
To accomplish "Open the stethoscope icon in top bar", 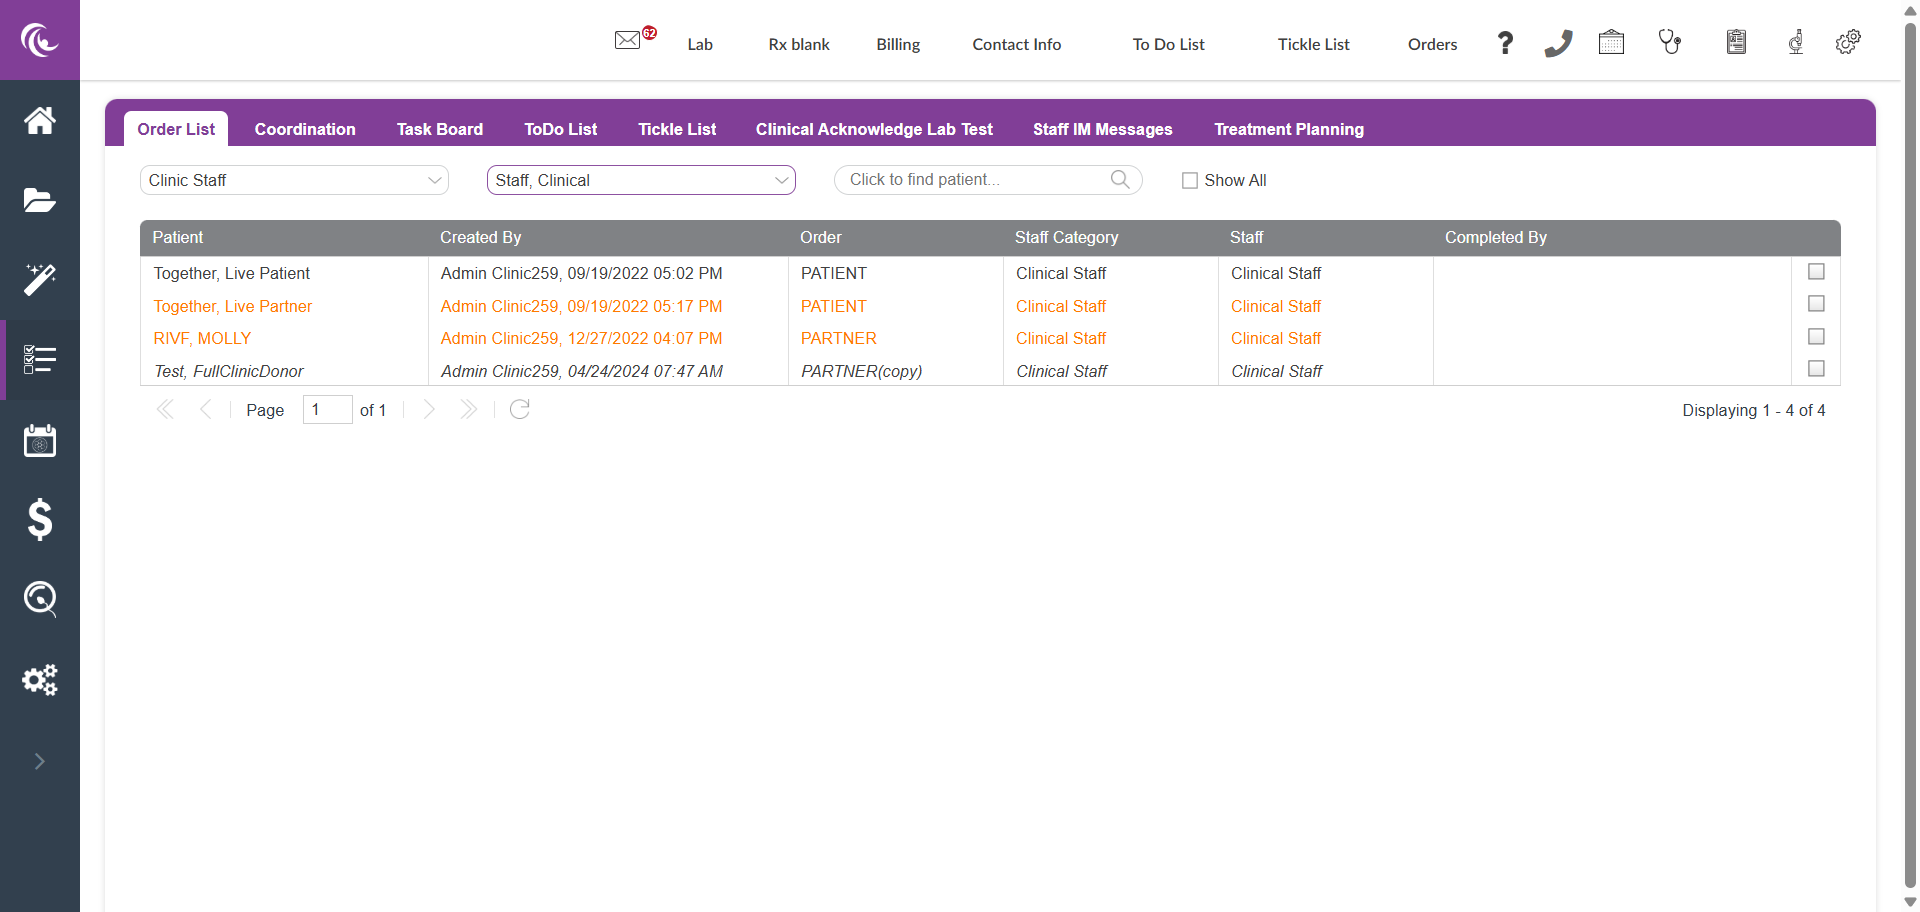I will point(1669,42).
